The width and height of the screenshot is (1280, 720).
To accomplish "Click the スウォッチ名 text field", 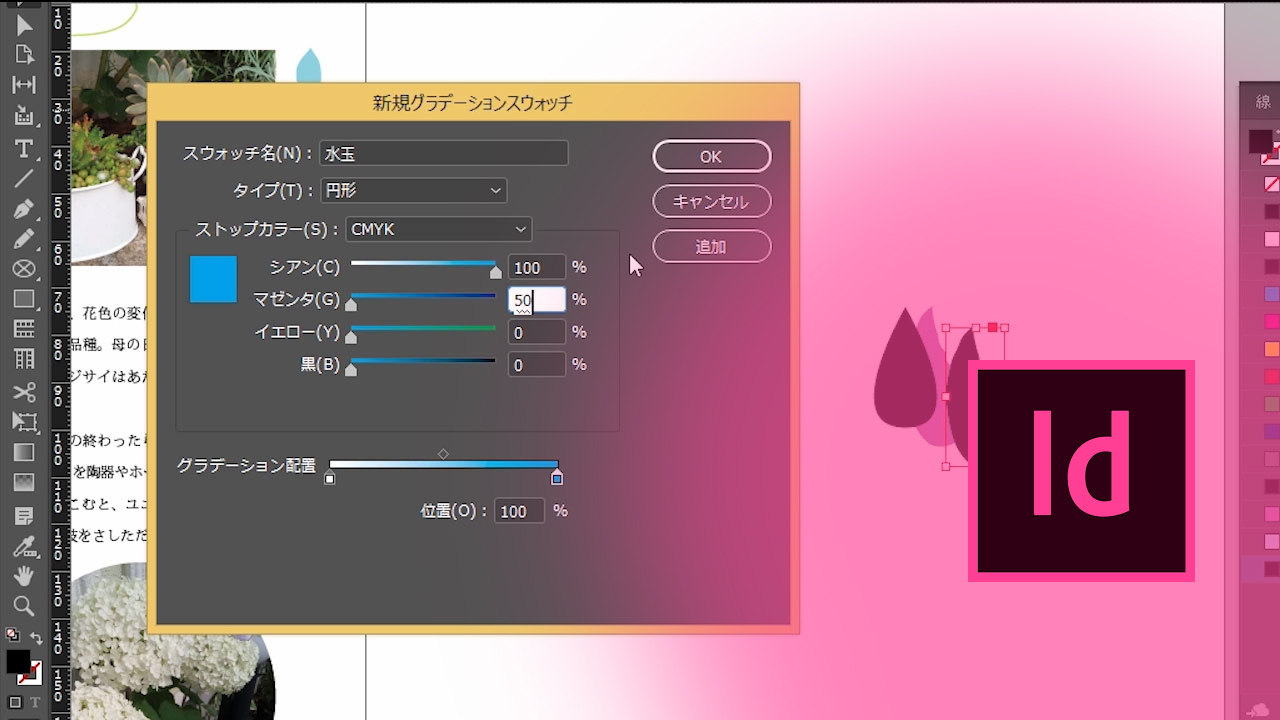I will [x=443, y=154].
